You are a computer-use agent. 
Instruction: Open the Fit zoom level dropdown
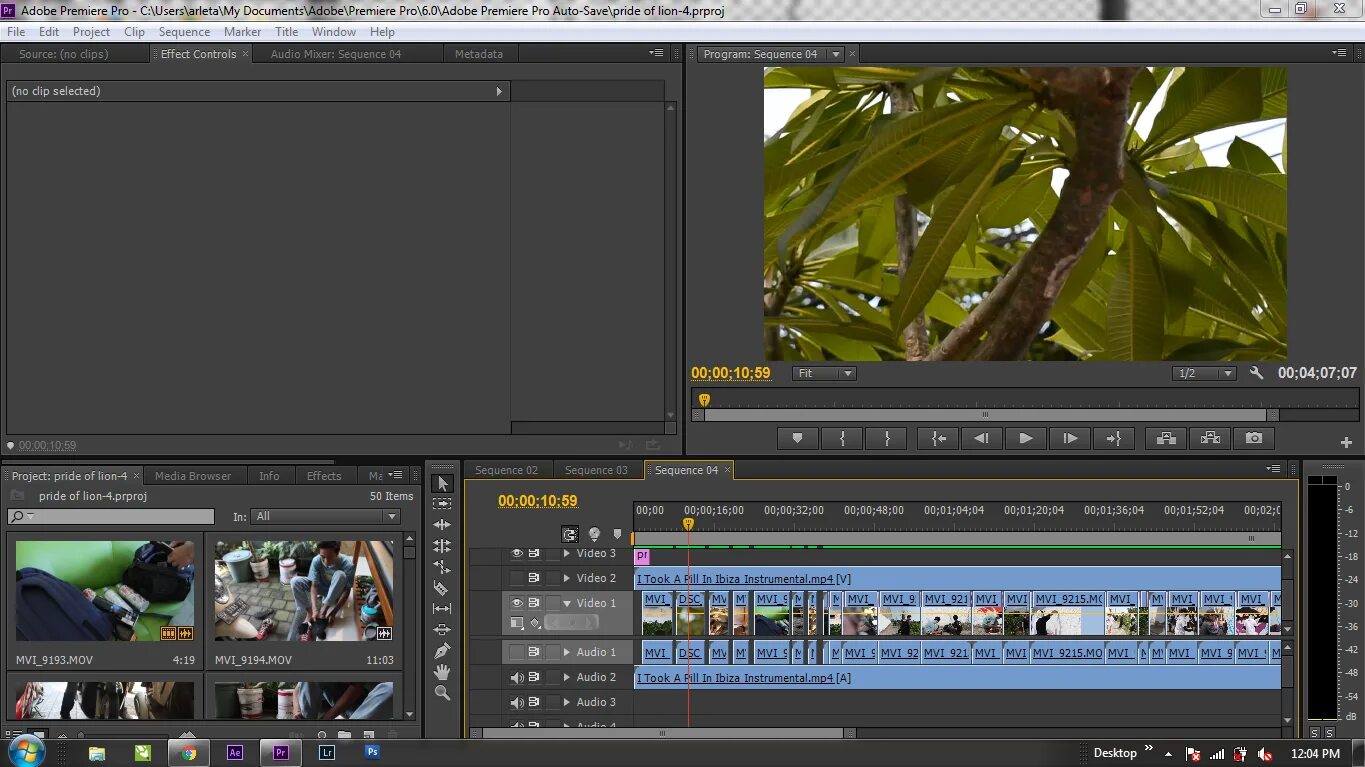(x=824, y=373)
